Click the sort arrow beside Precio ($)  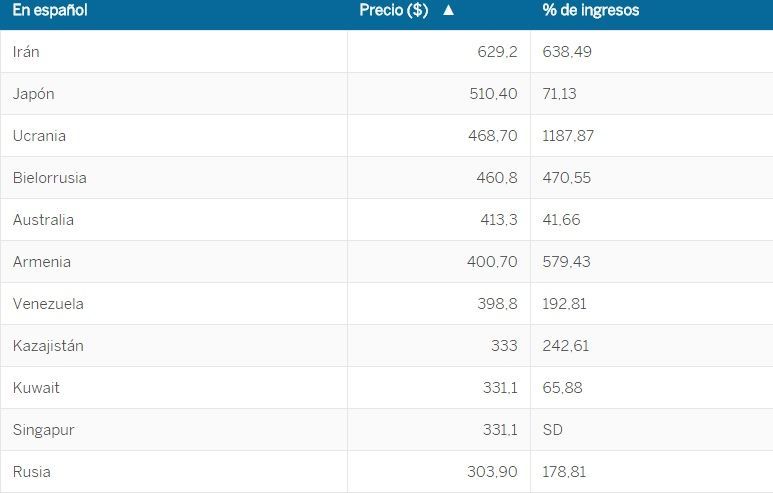point(448,11)
